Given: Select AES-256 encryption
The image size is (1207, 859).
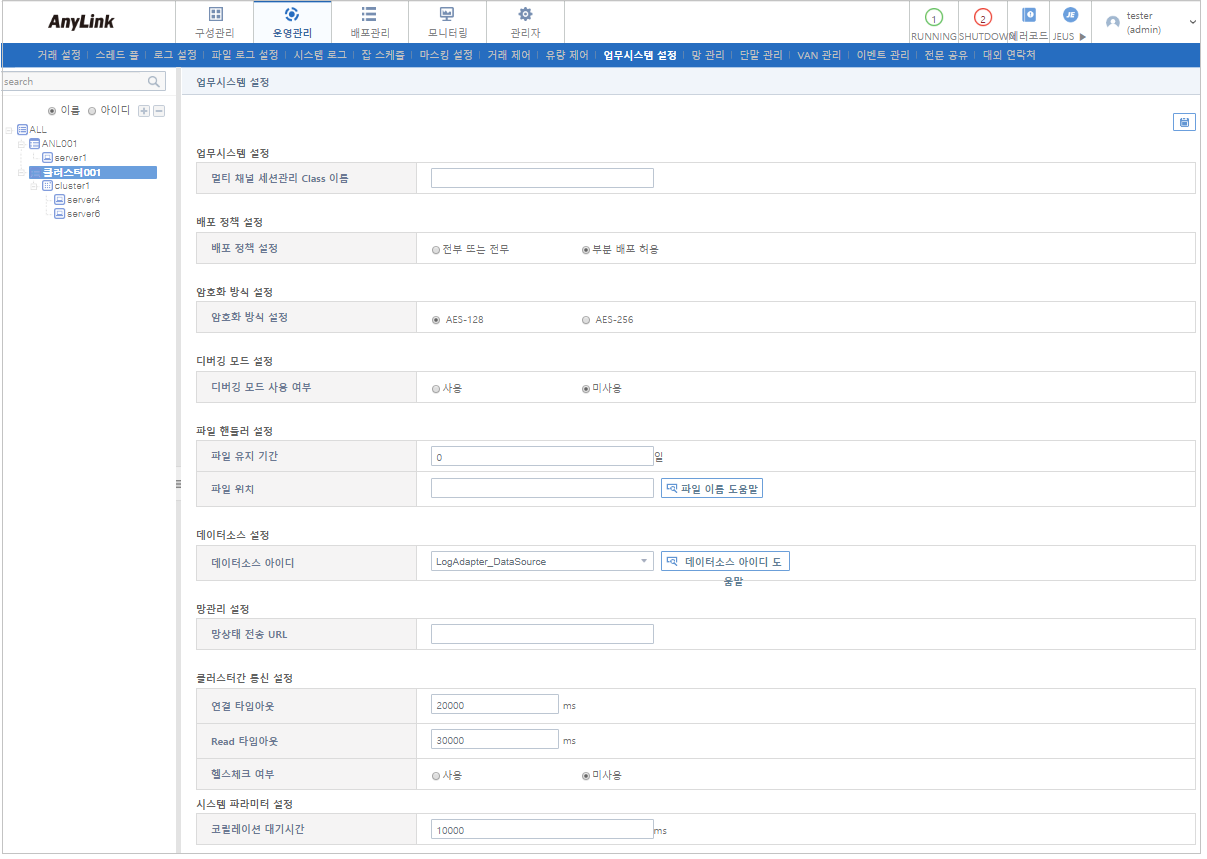Looking at the screenshot, I should point(586,320).
